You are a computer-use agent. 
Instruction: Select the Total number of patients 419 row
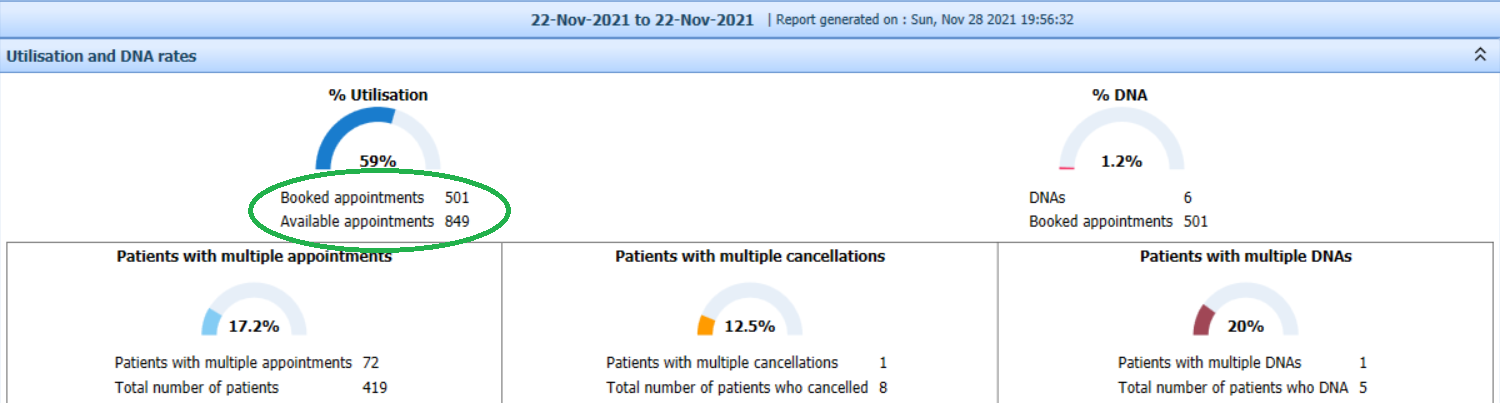[x=251, y=387]
